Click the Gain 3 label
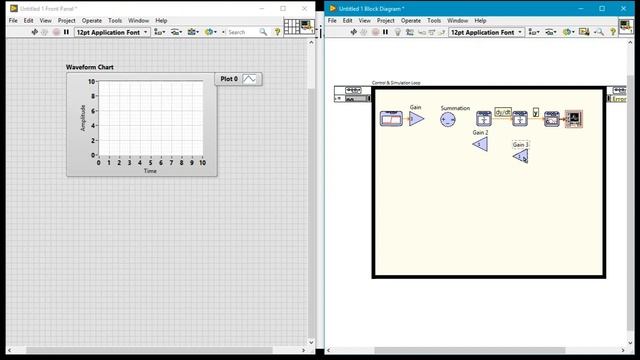The width and height of the screenshot is (640, 360). pos(520,144)
